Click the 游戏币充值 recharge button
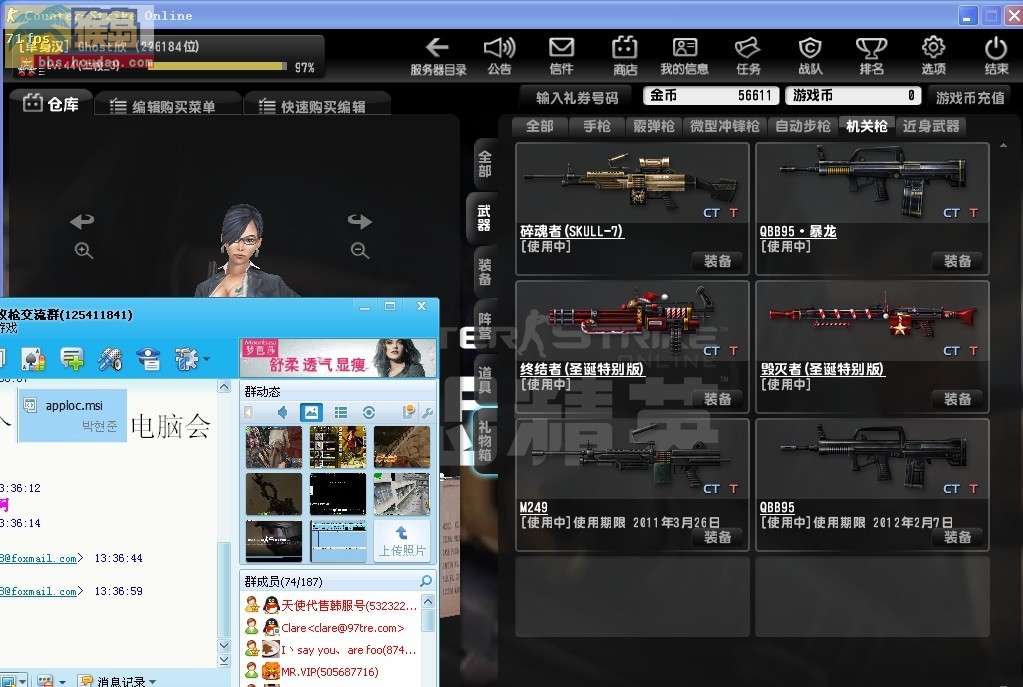This screenshot has height=687, width=1023. [x=970, y=98]
